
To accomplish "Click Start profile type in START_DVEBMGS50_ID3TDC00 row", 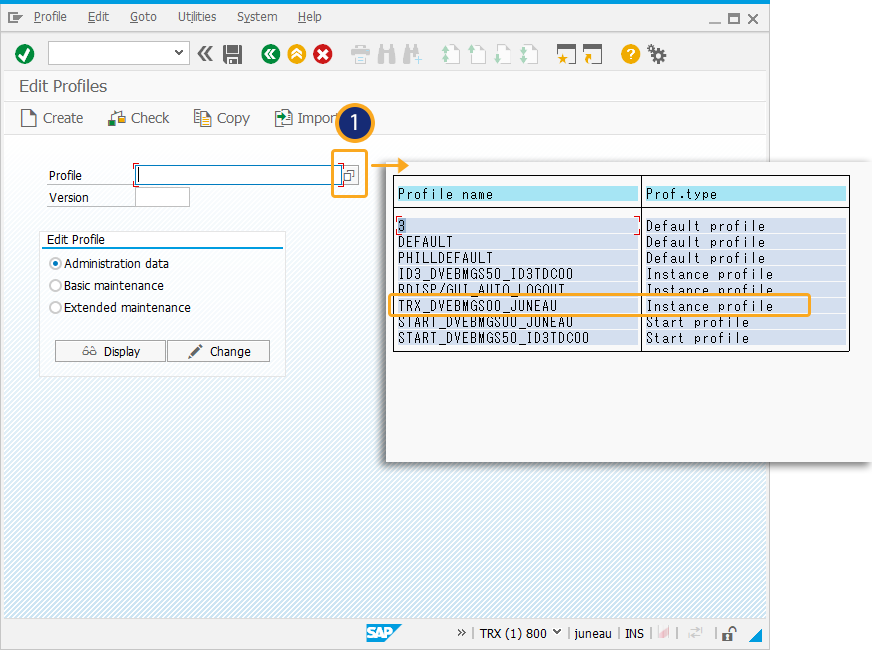I will pos(697,339).
